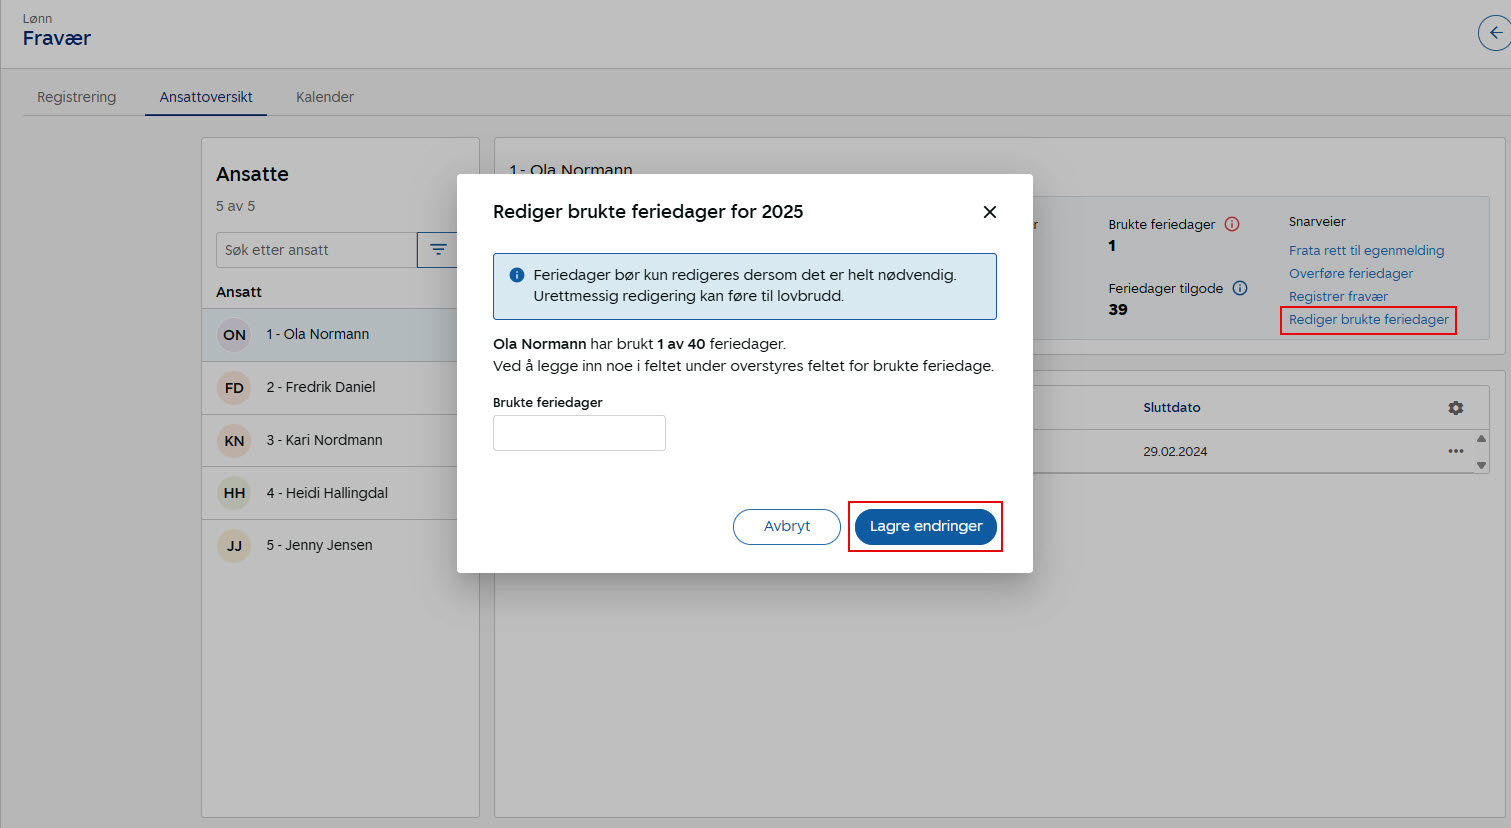The width and height of the screenshot is (1511, 828).
Task: Open the Kalender tab
Action: 325,97
